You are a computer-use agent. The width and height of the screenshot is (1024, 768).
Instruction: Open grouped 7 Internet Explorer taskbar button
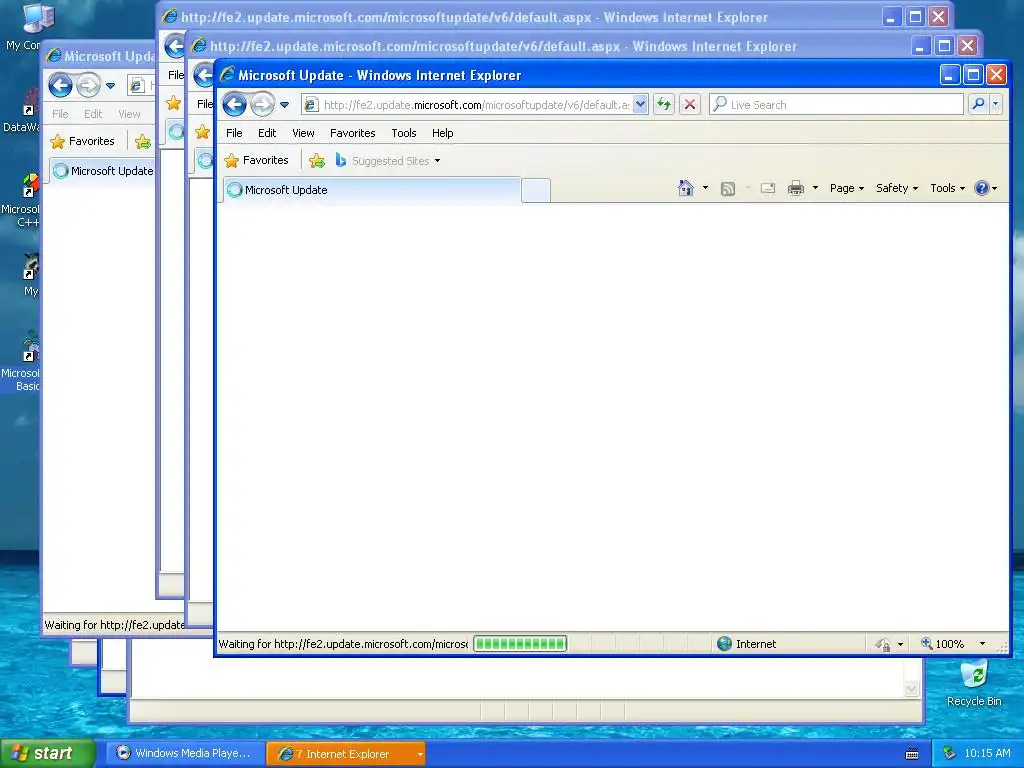point(346,754)
